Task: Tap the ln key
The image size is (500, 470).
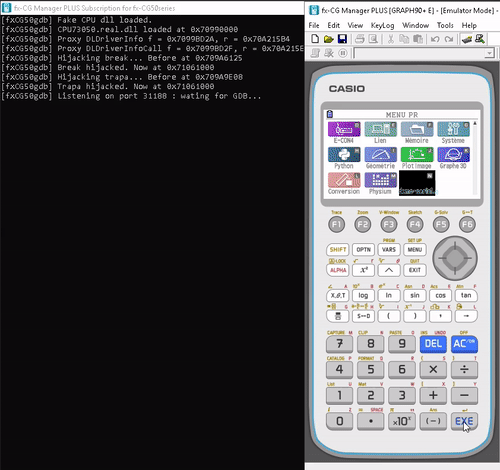Action: (x=389, y=295)
